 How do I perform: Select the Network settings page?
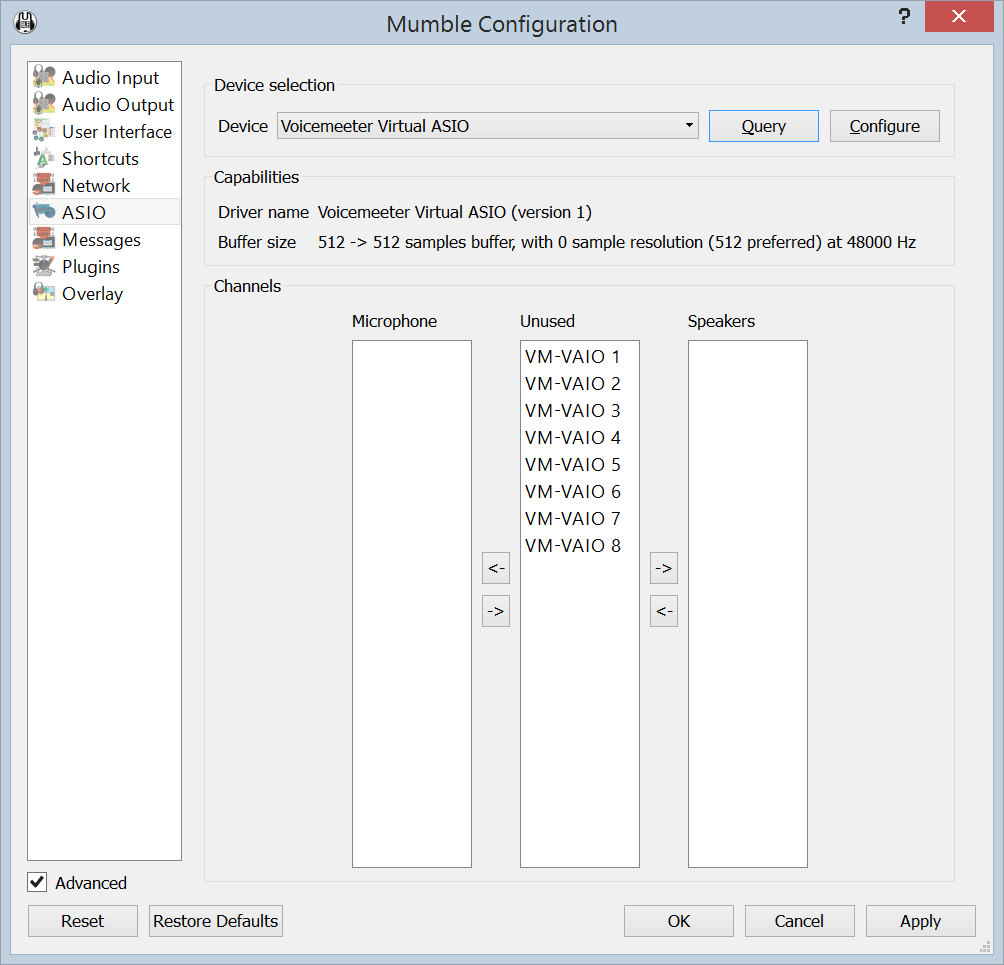click(104, 184)
